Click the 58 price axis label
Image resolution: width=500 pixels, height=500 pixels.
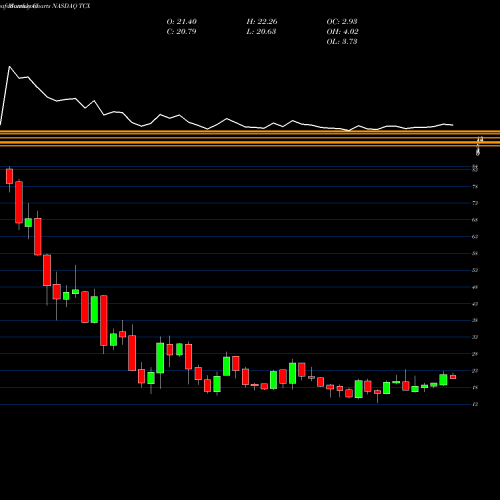pos(475,253)
